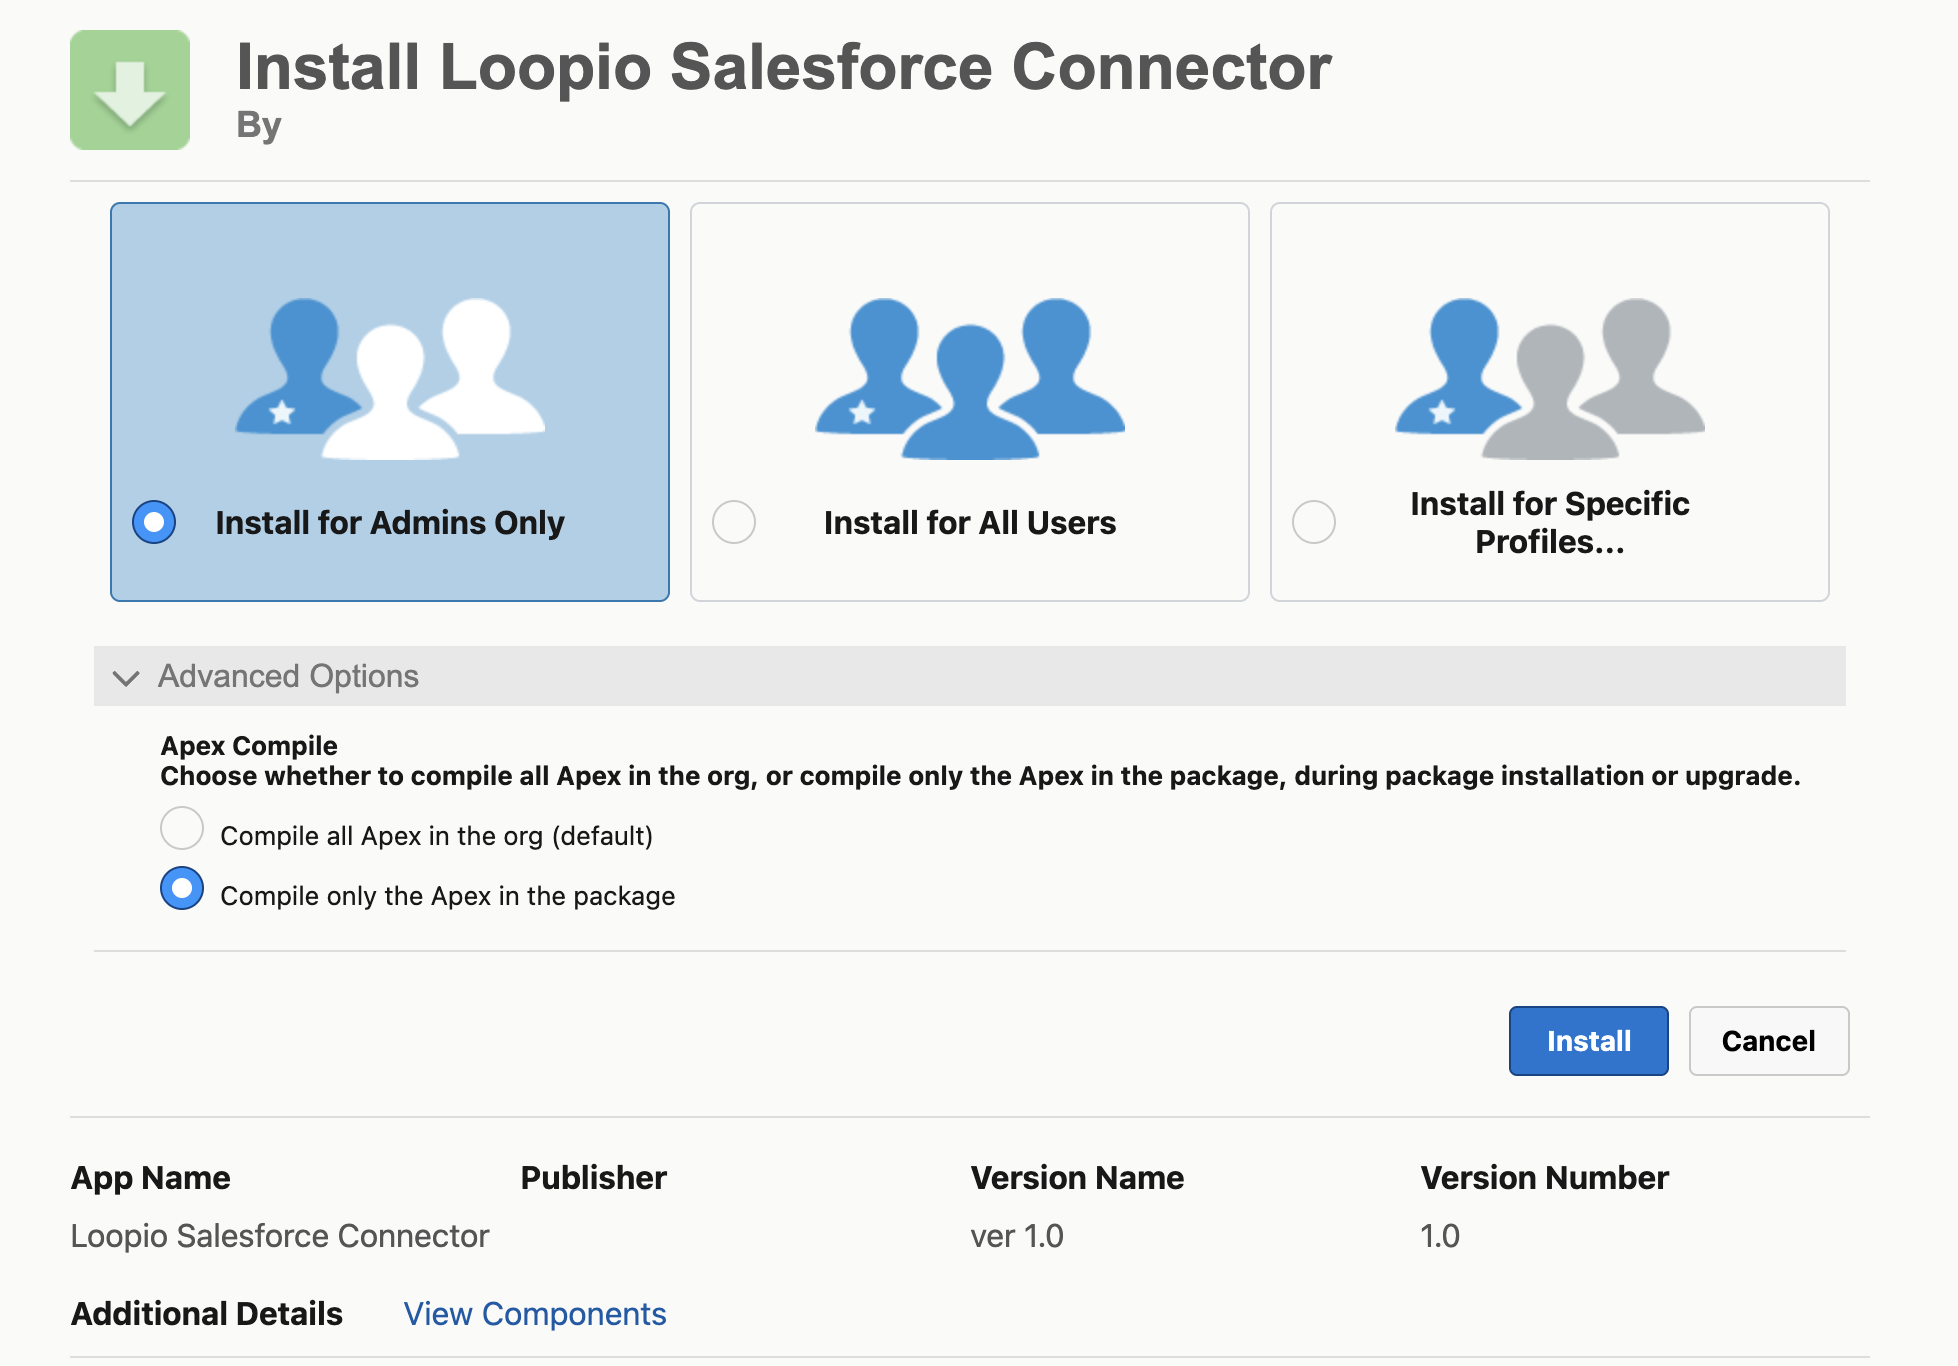Click the Cancel button

tap(1768, 1040)
